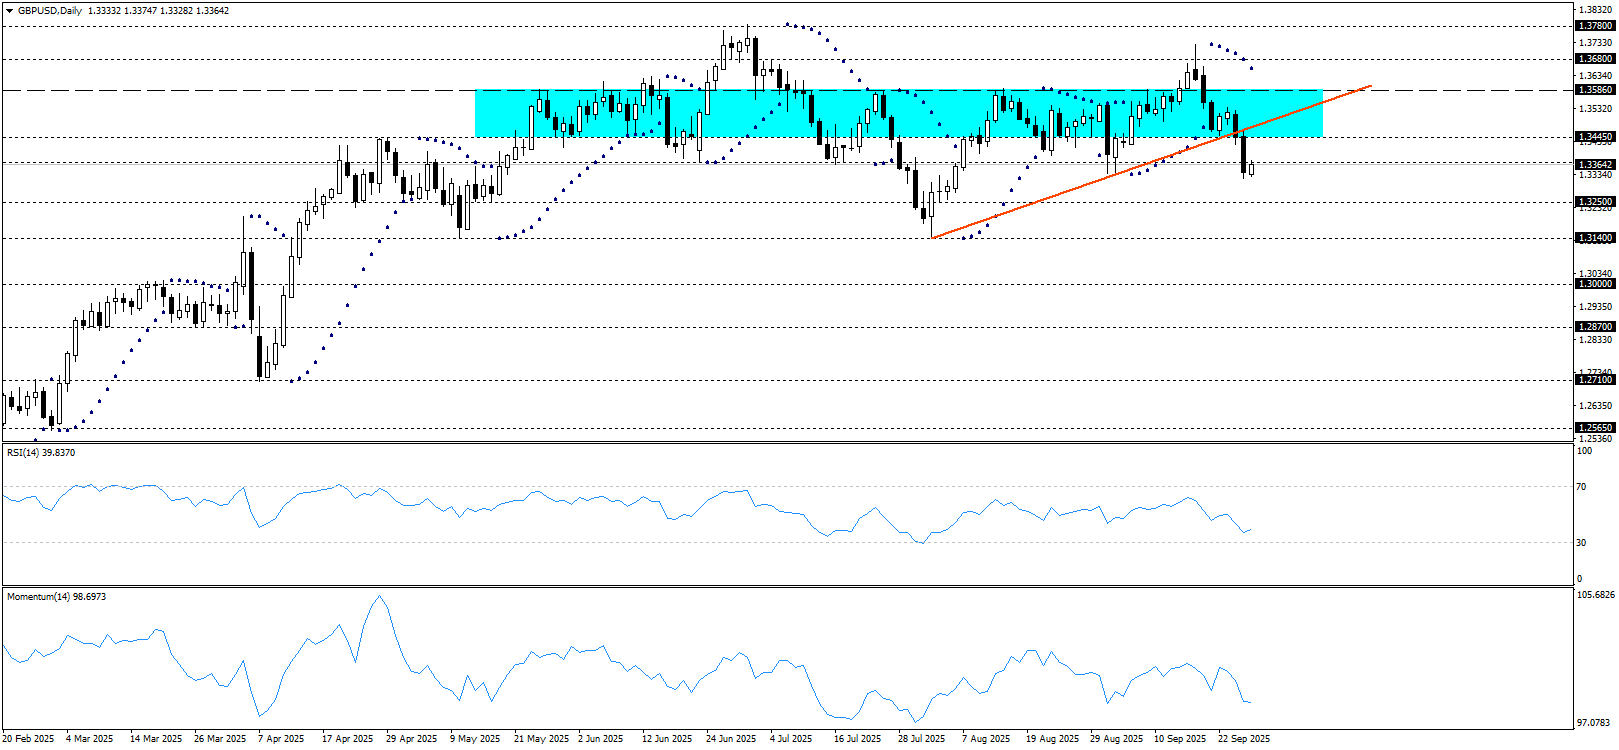Click the 24 Jun 2025 date label
This screenshot has width=1619, height=750.
[x=731, y=739]
